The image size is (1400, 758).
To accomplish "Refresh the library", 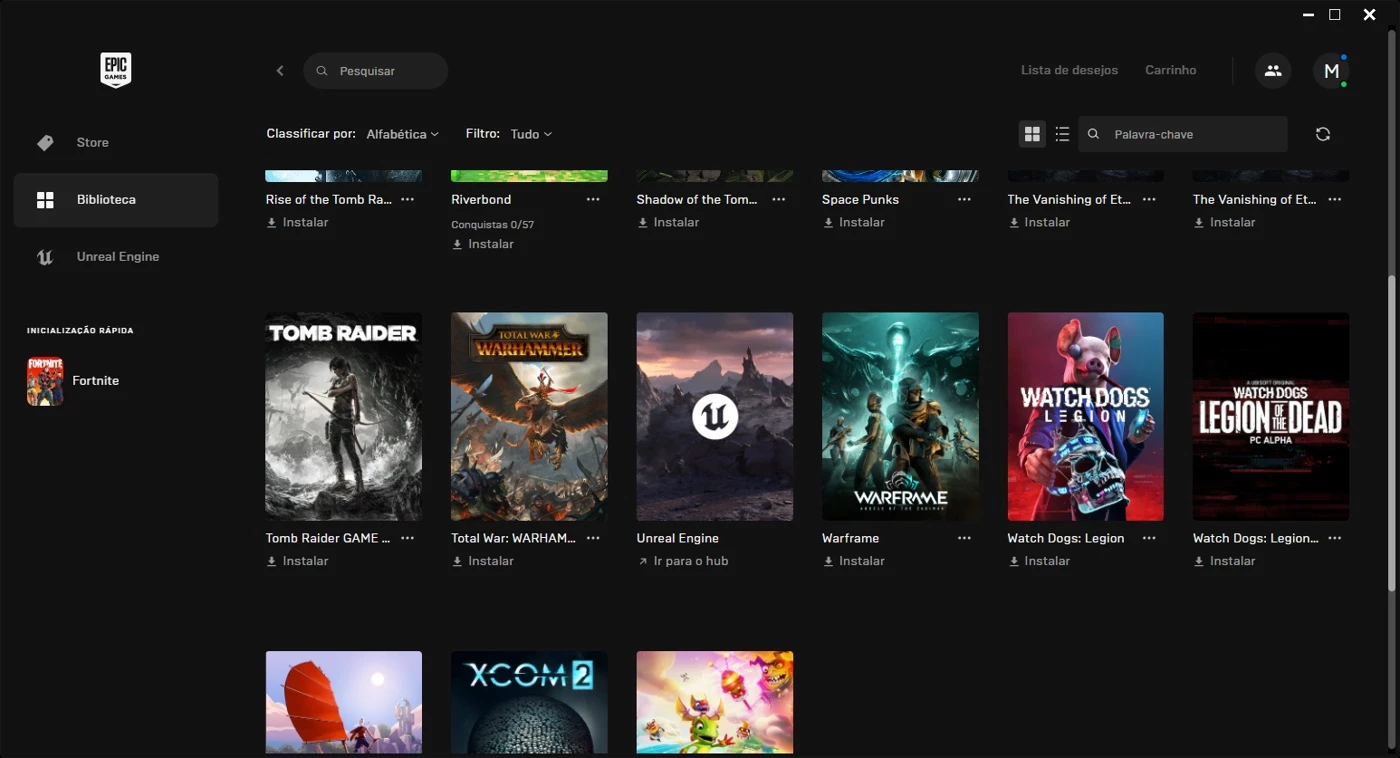I will [x=1323, y=134].
